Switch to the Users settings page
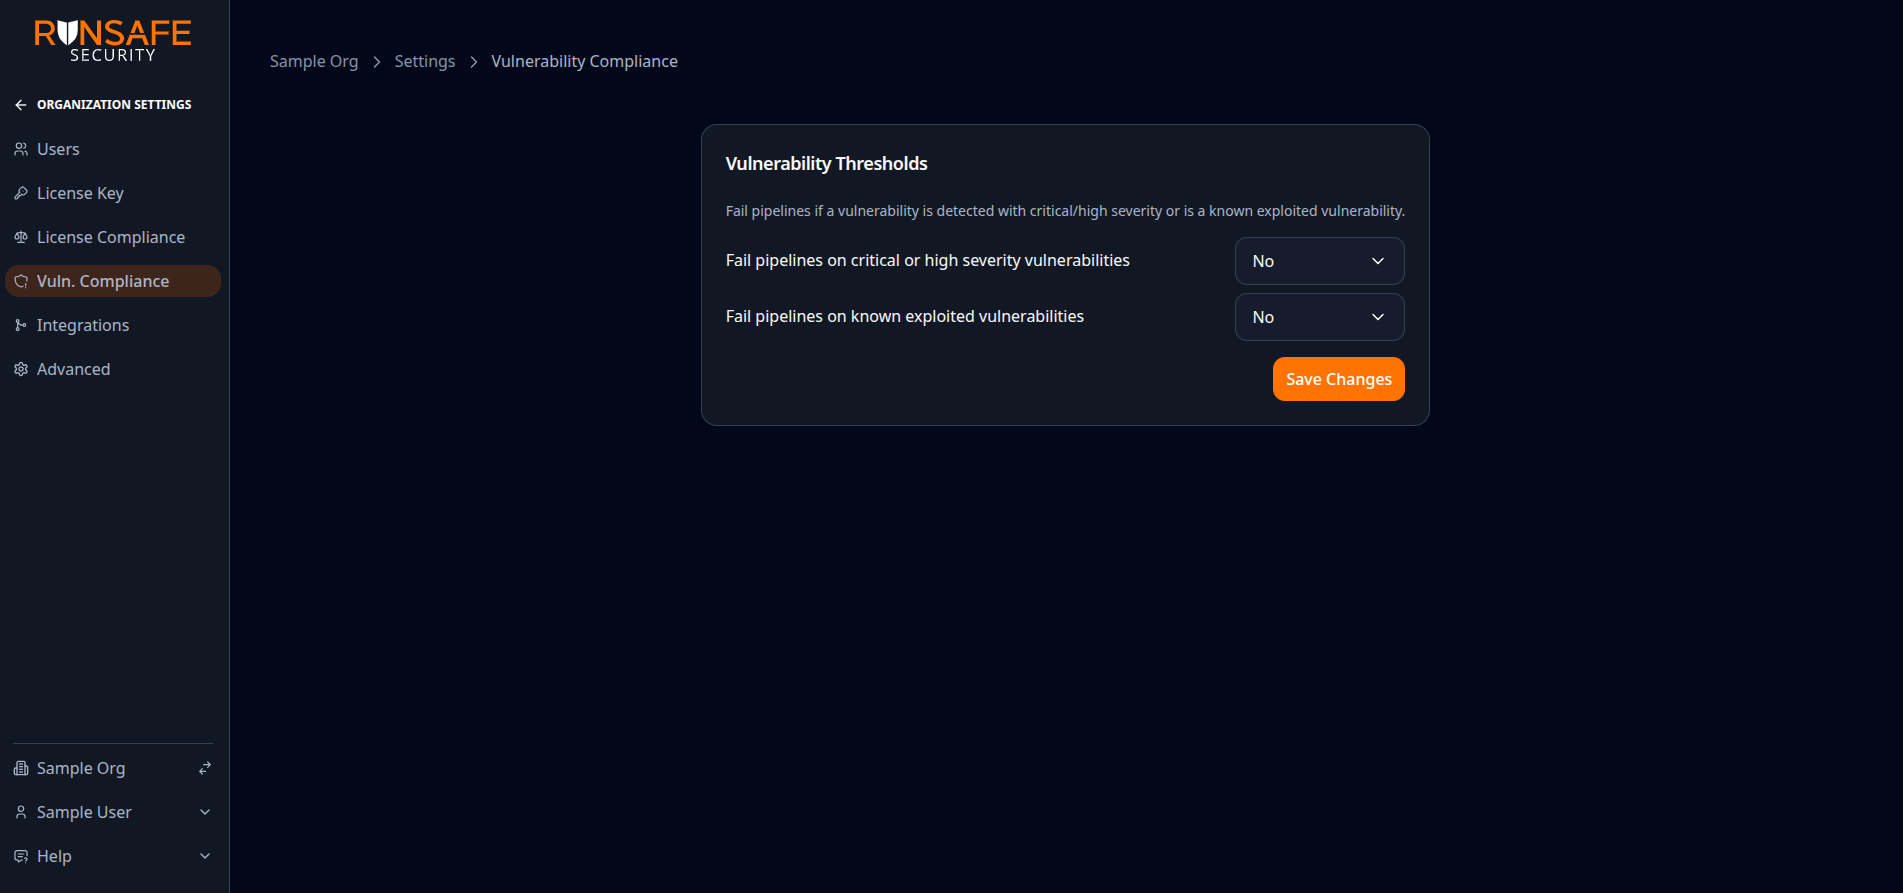This screenshot has width=1903, height=893. (57, 148)
